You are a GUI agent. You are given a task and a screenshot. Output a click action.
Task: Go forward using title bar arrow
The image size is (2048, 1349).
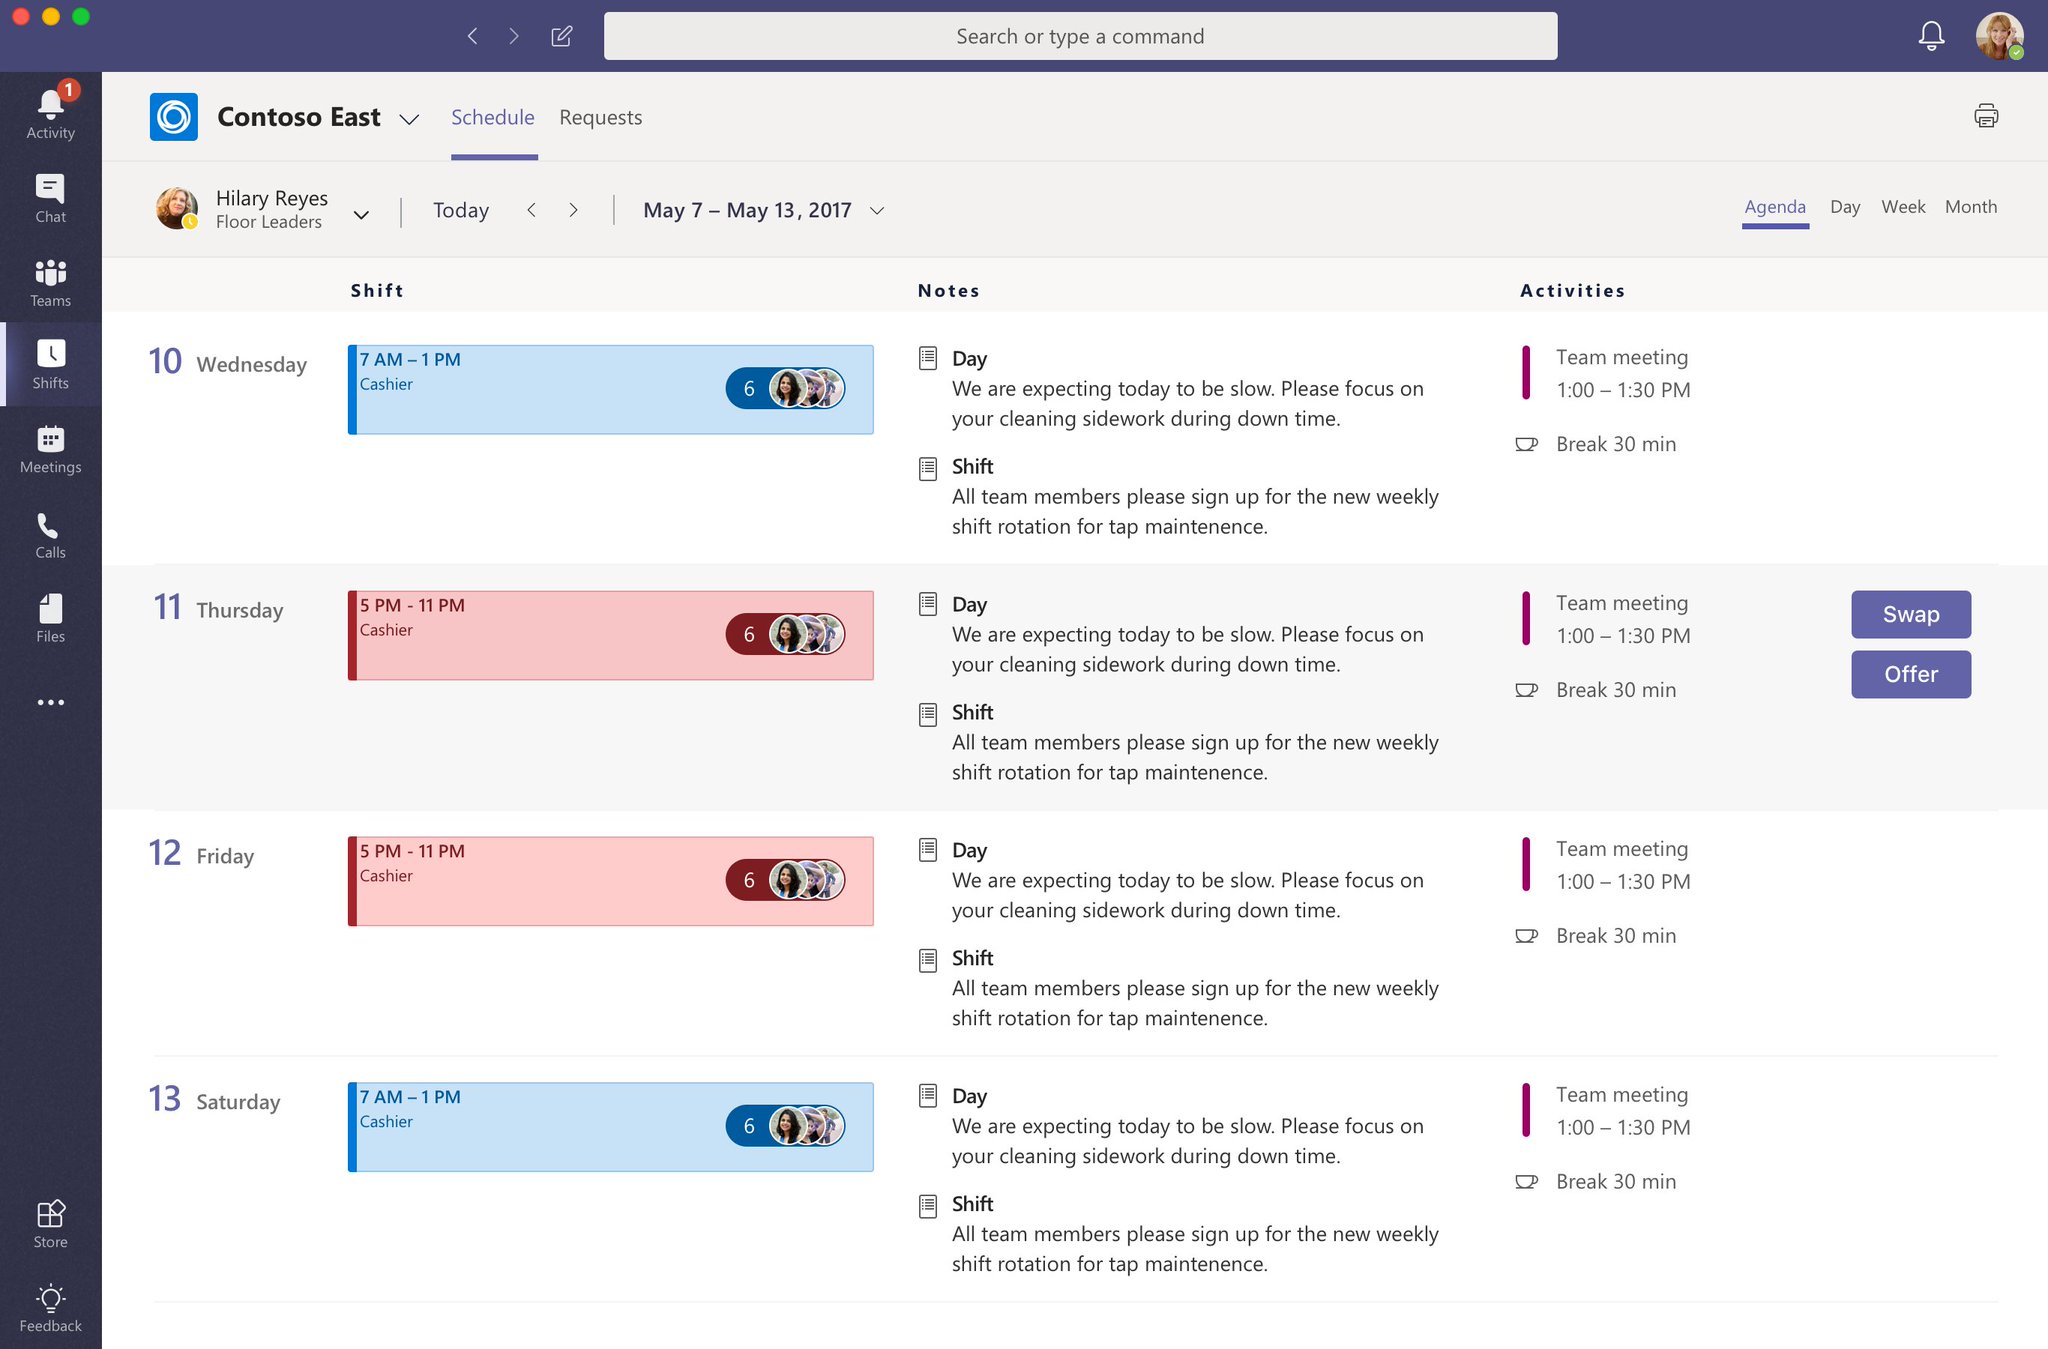514,36
